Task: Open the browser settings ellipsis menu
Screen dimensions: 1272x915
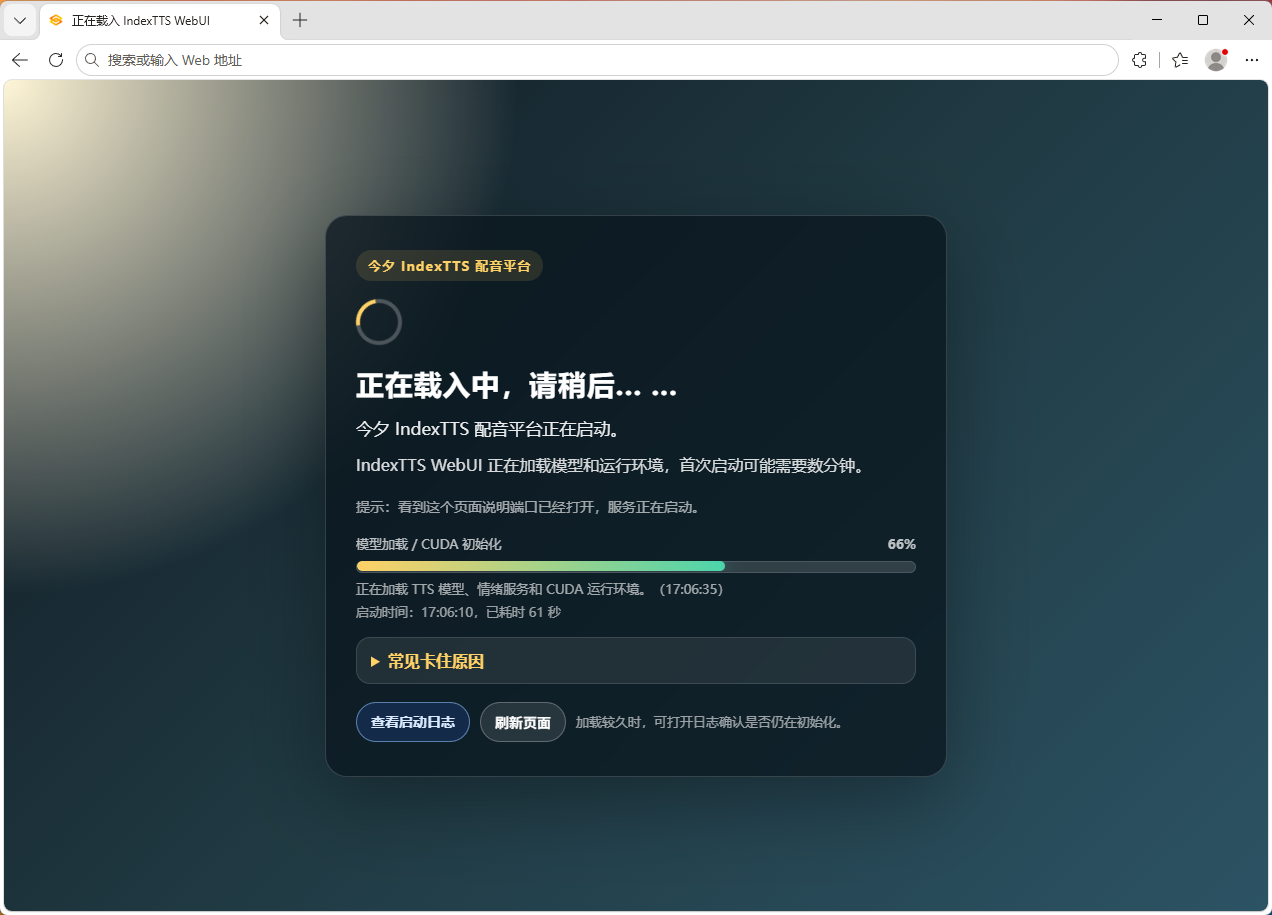Action: (1250, 60)
